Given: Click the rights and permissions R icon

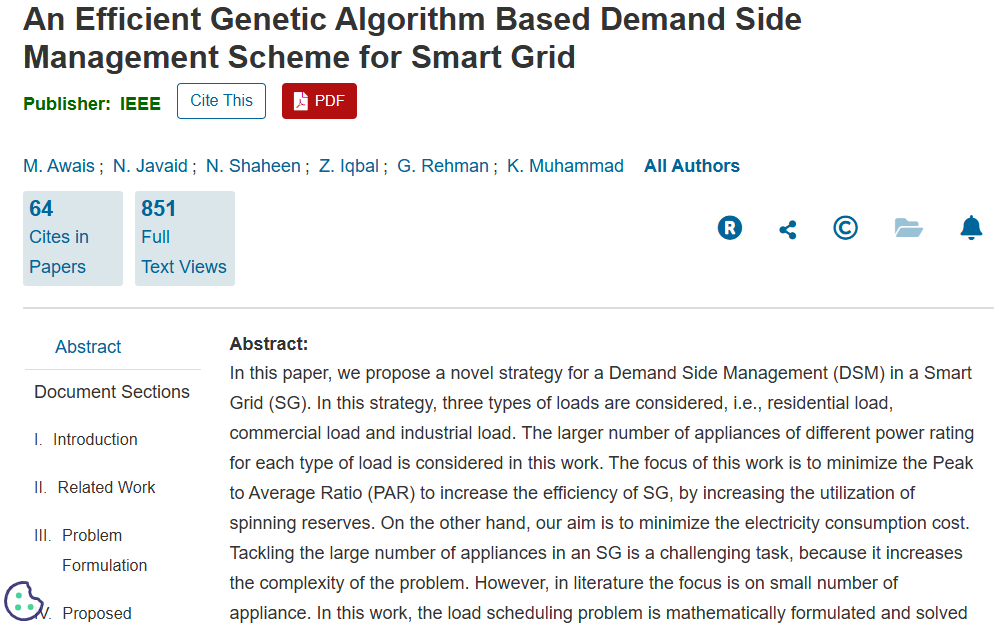Looking at the screenshot, I should [x=730, y=228].
